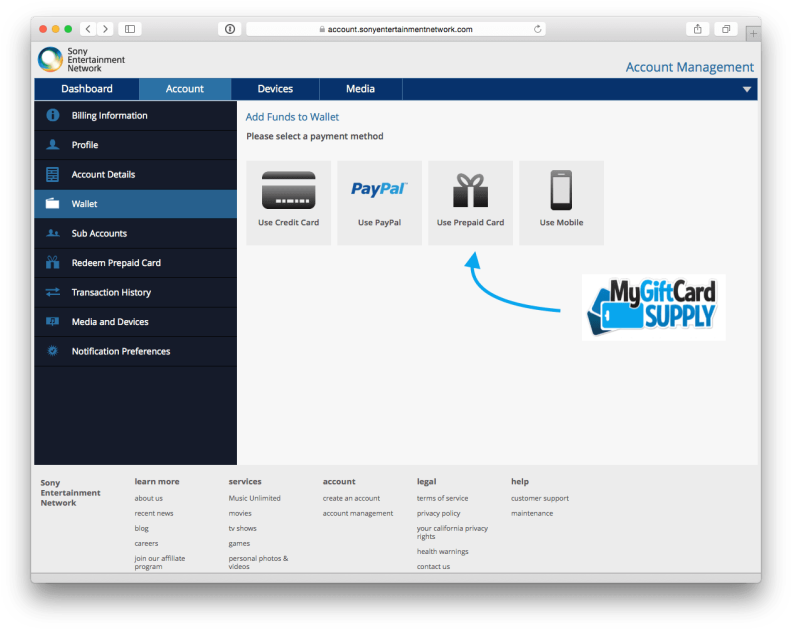This screenshot has width=791, height=629.
Task: Switch to the Devices tab
Action: [x=275, y=89]
